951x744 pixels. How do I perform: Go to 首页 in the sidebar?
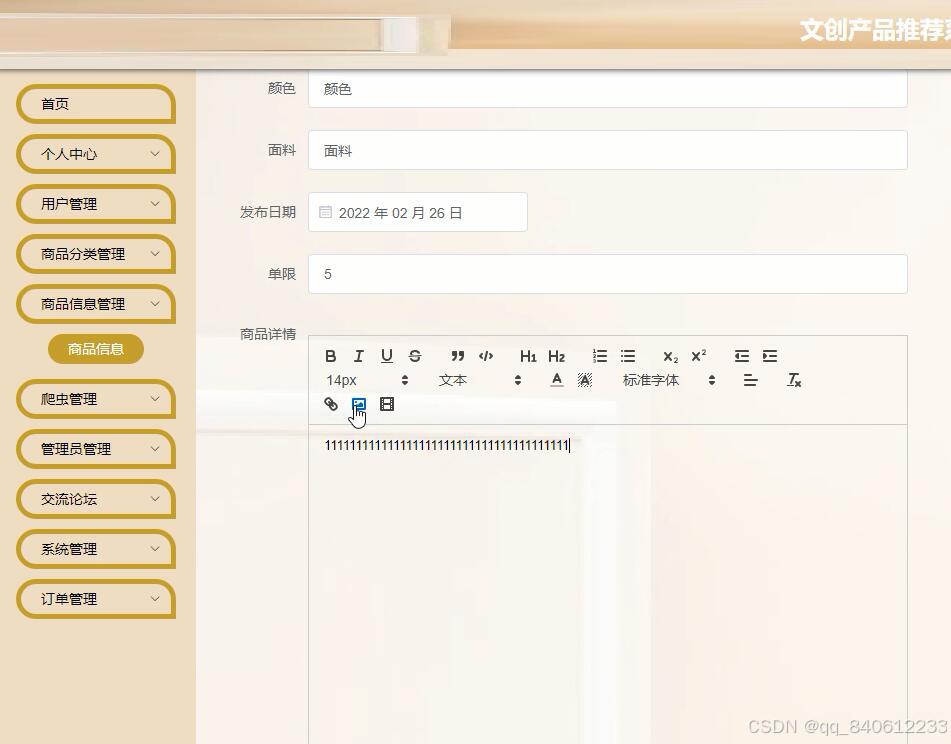(96, 104)
